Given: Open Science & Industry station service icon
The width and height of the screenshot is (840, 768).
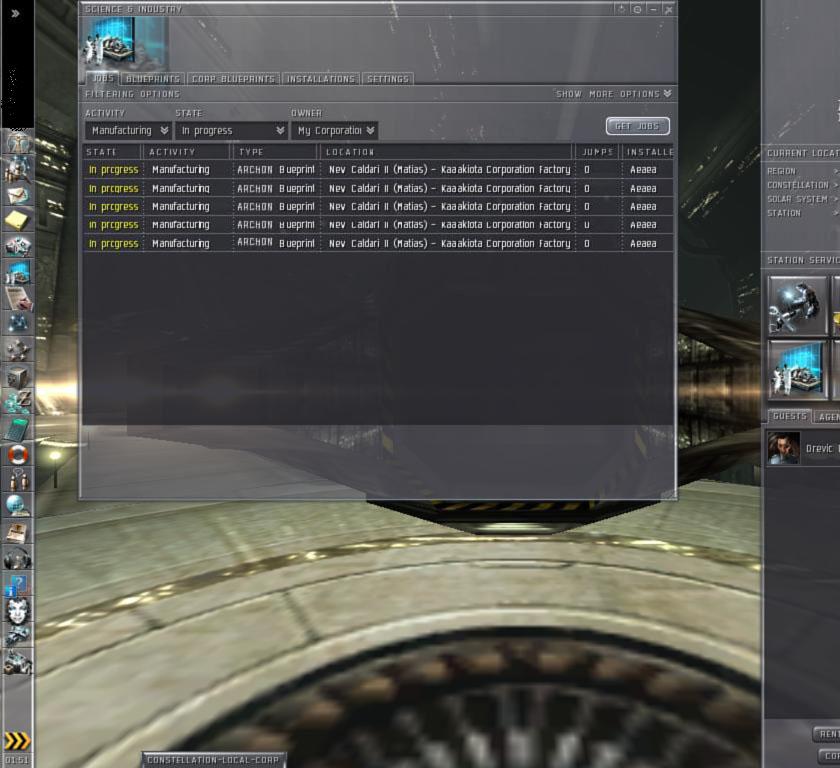Looking at the screenshot, I should coord(798,371).
